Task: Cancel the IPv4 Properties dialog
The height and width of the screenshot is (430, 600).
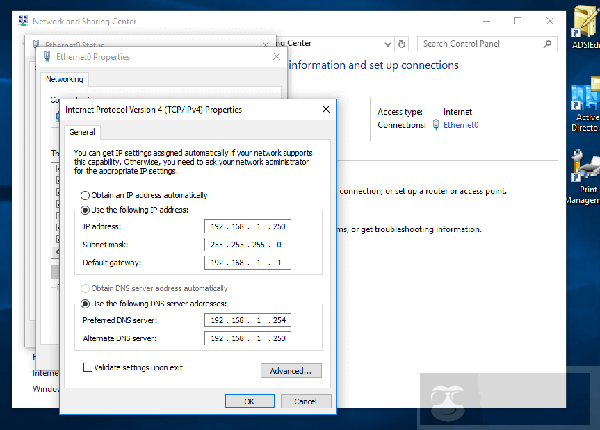Action: [x=306, y=400]
